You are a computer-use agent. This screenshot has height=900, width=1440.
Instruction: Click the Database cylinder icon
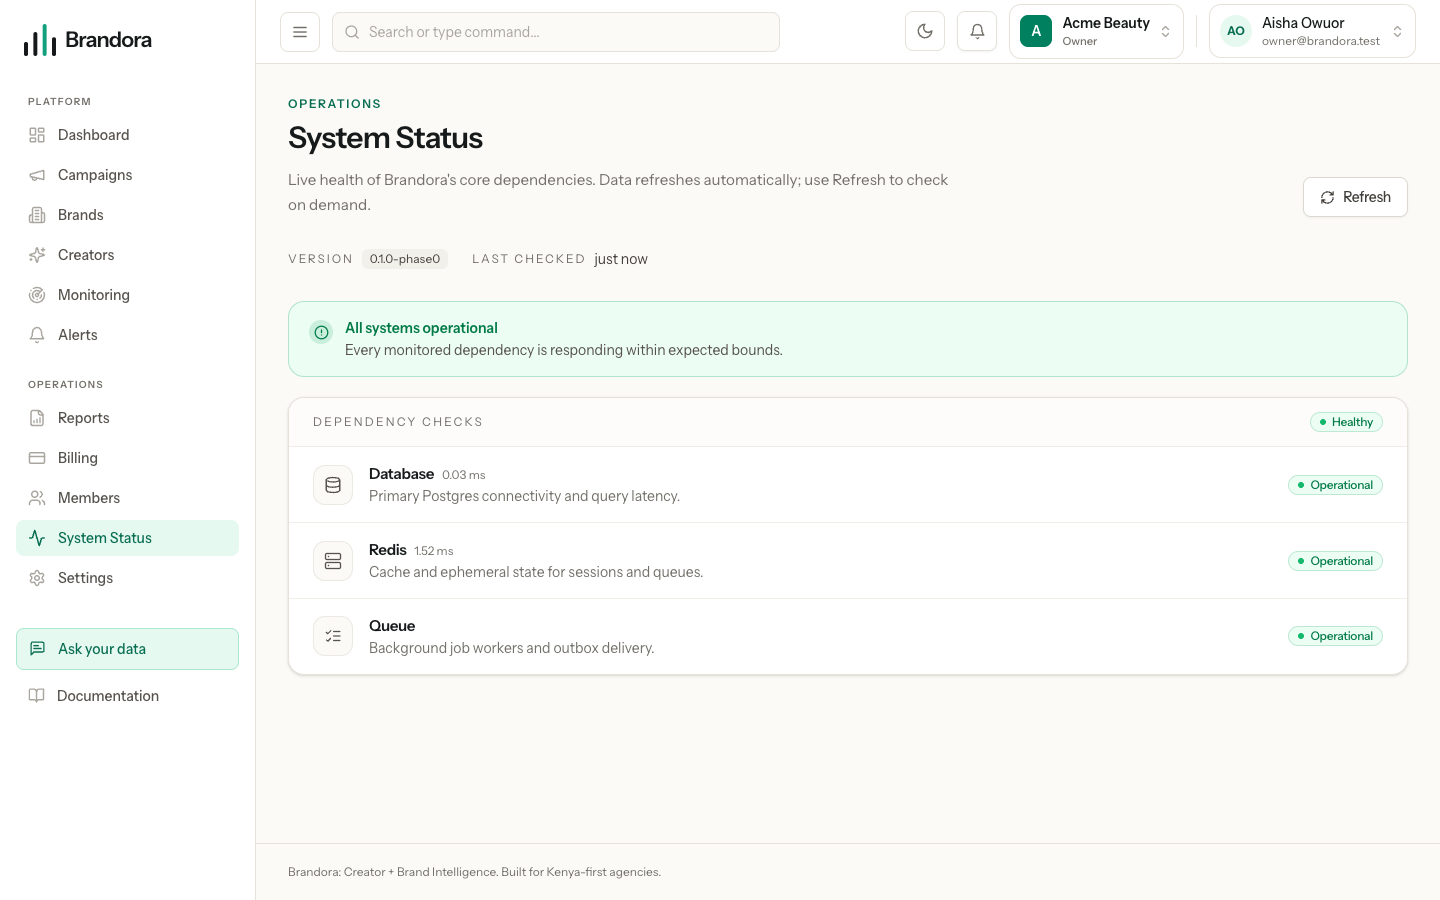pos(333,485)
